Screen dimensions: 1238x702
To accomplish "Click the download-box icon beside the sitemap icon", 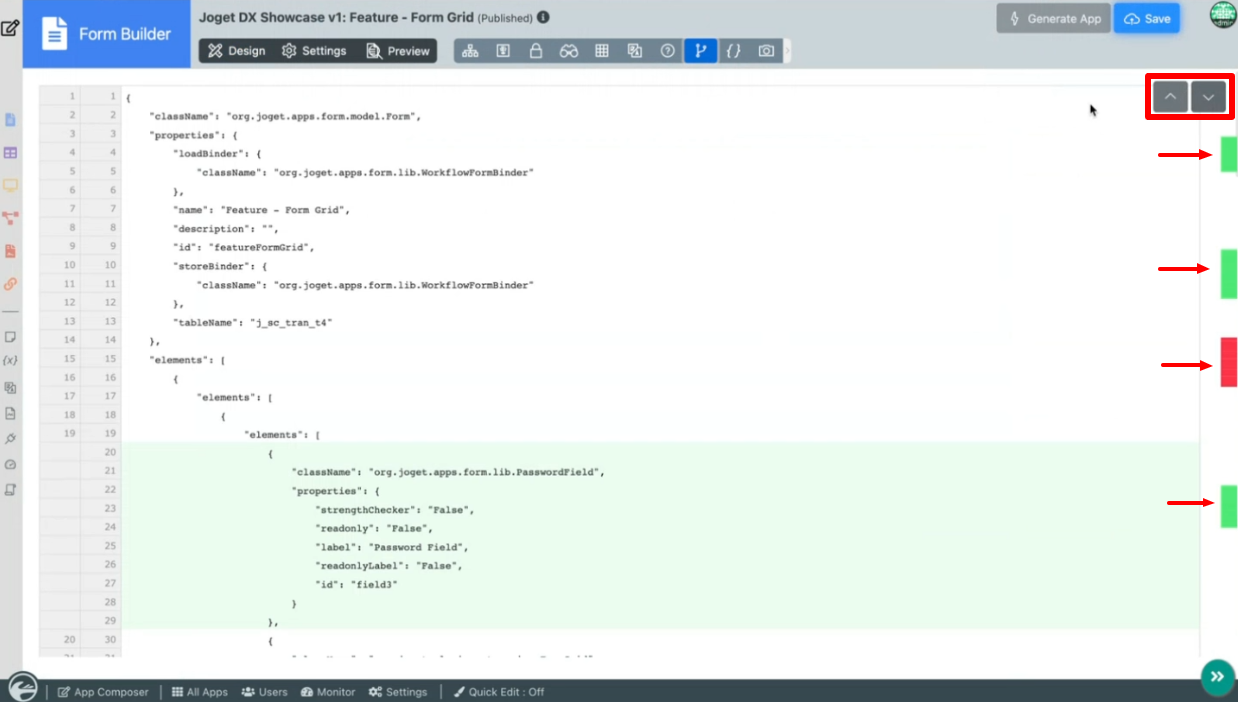I will 503,51.
